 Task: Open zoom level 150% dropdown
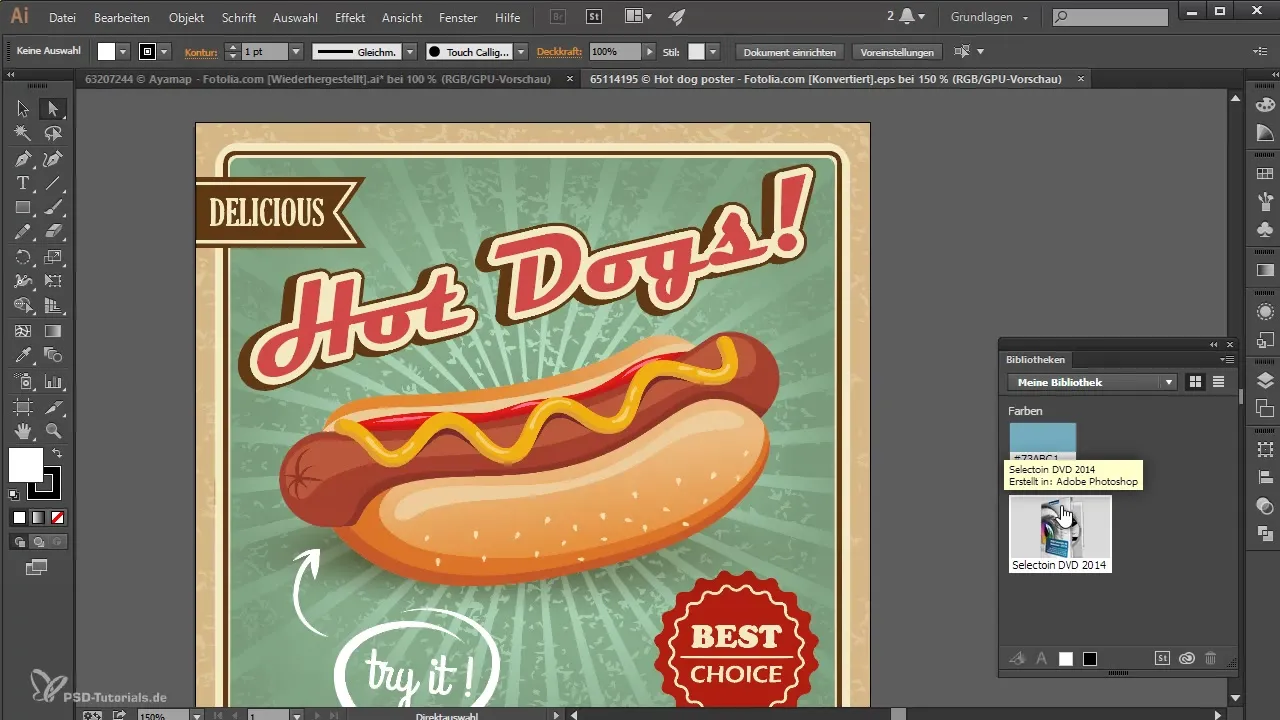197,715
